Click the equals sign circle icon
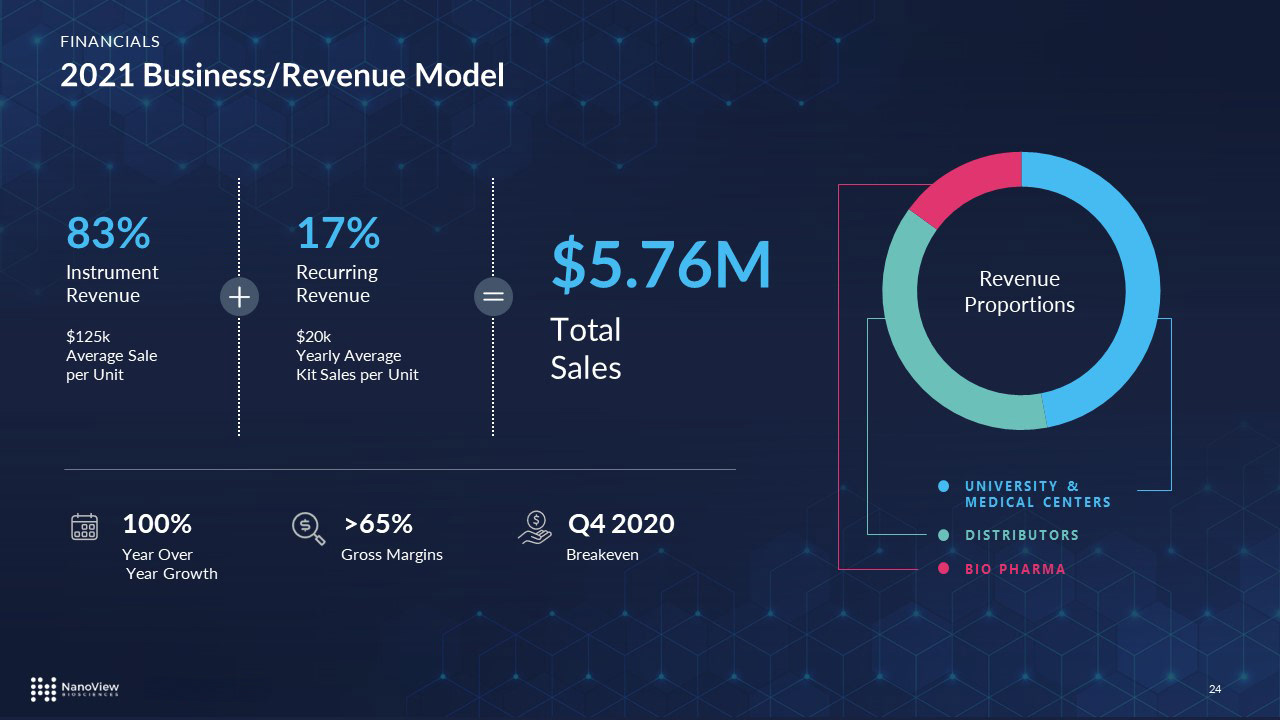Screen dimensions: 1280x720 pos(493,297)
